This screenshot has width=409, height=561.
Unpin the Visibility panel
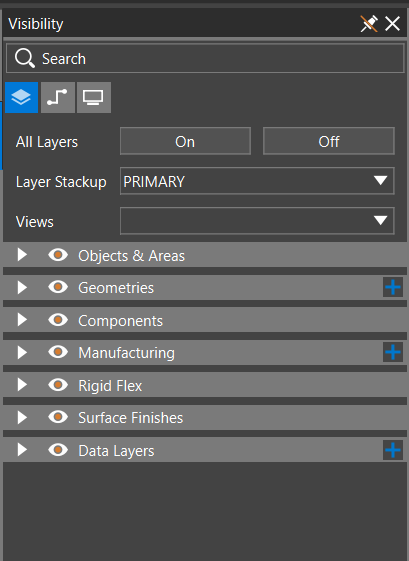point(369,24)
